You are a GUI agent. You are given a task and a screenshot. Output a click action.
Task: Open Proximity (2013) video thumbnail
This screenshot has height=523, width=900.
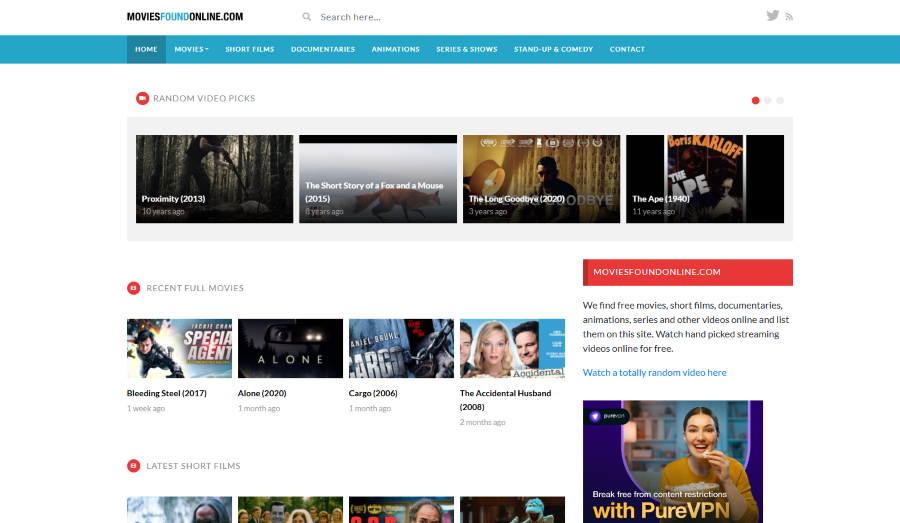pyautogui.click(x=214, y=179)
